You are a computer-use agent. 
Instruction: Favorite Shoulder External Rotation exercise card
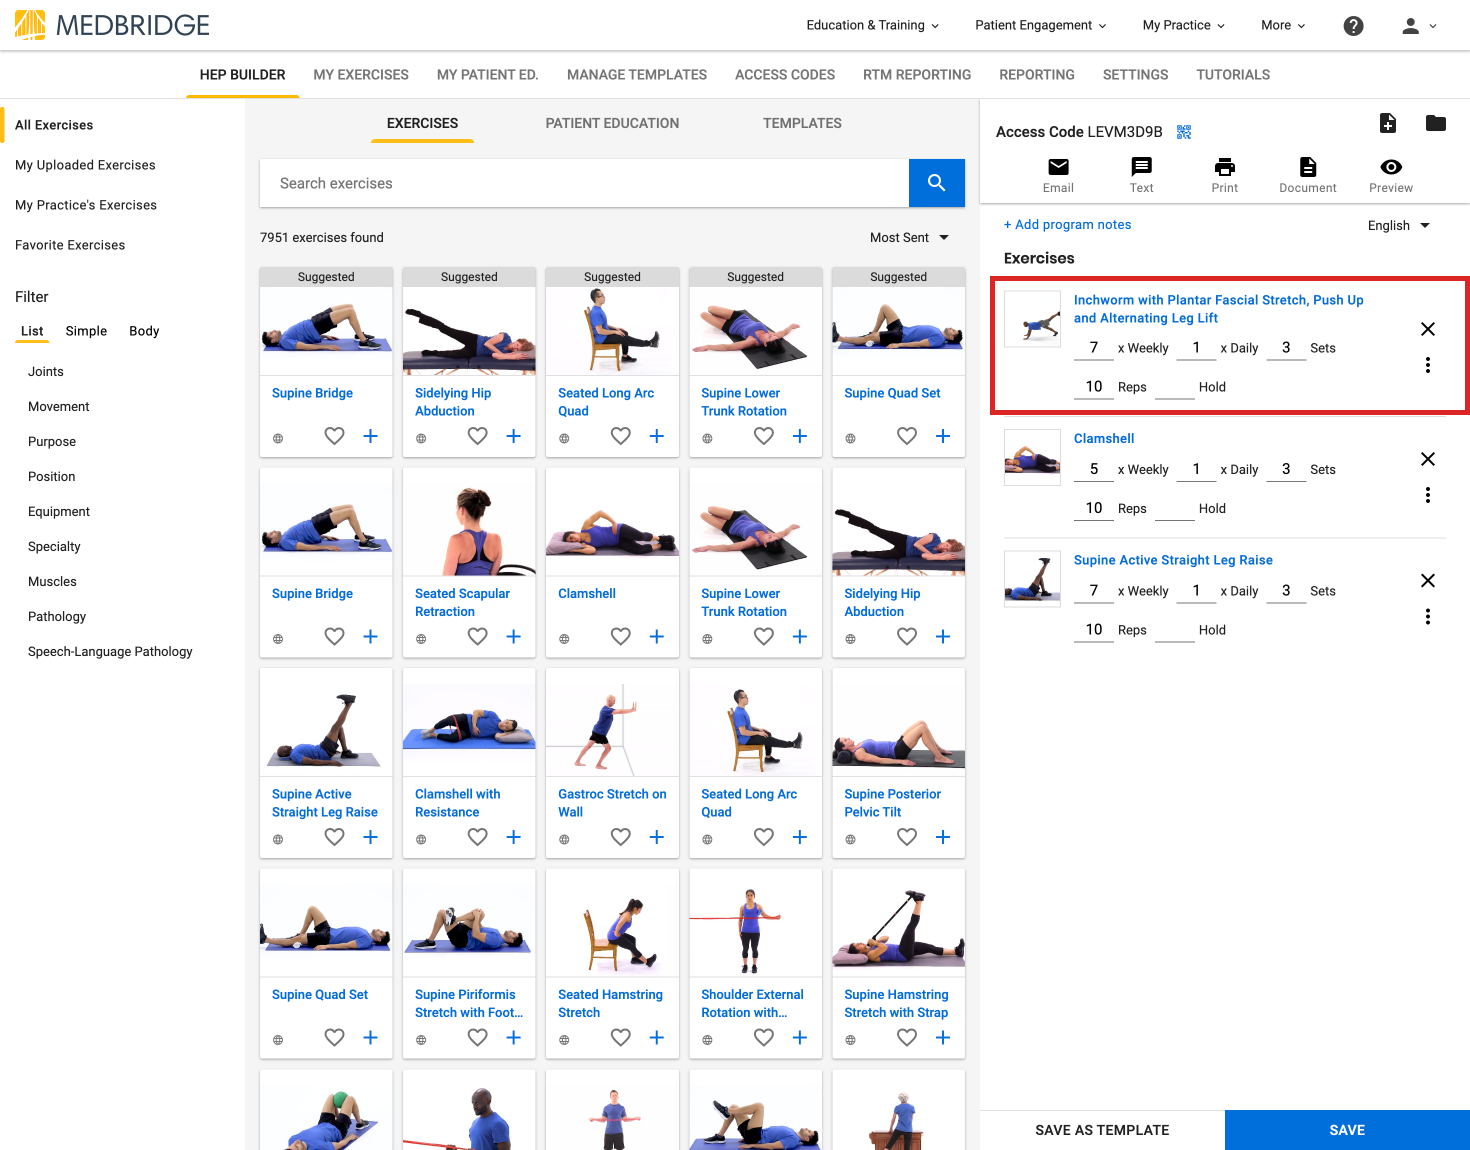[x=764, y=1038]
